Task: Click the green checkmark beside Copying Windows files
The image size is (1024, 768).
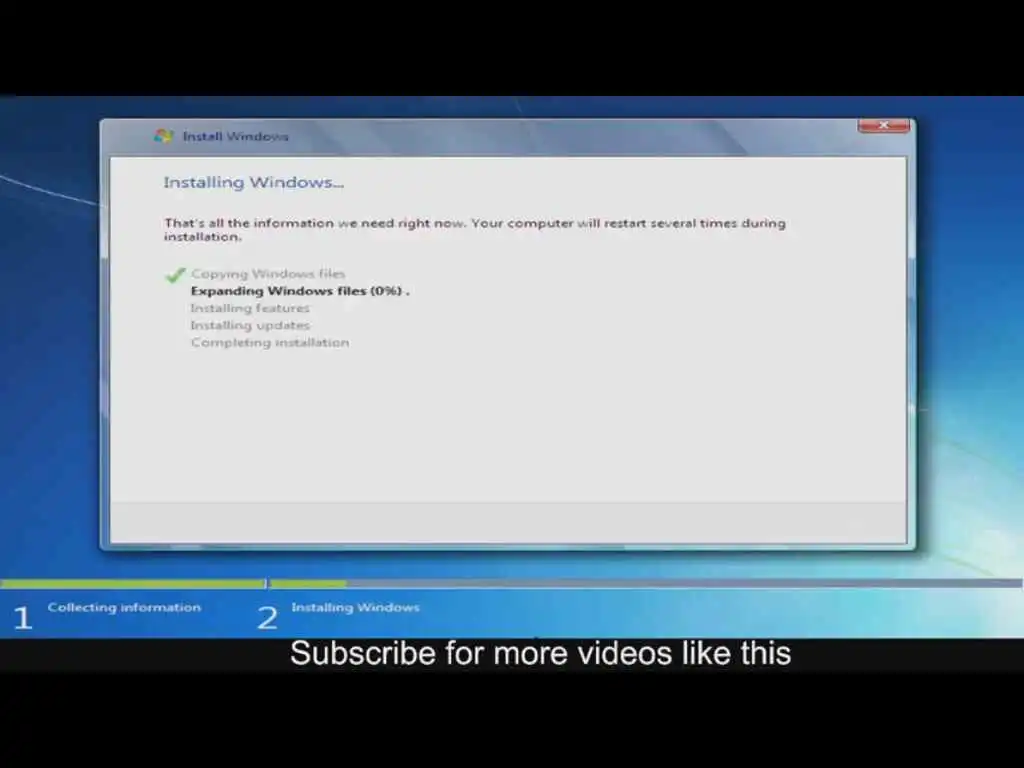Action: [175, 274]
